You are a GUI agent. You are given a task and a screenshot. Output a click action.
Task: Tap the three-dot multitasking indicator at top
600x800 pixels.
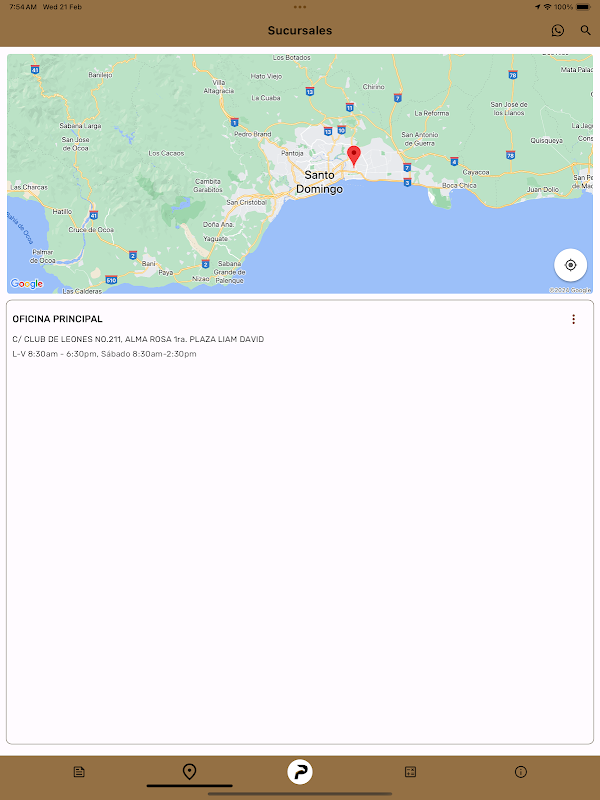pyautogui.click(x=300, y=7)
